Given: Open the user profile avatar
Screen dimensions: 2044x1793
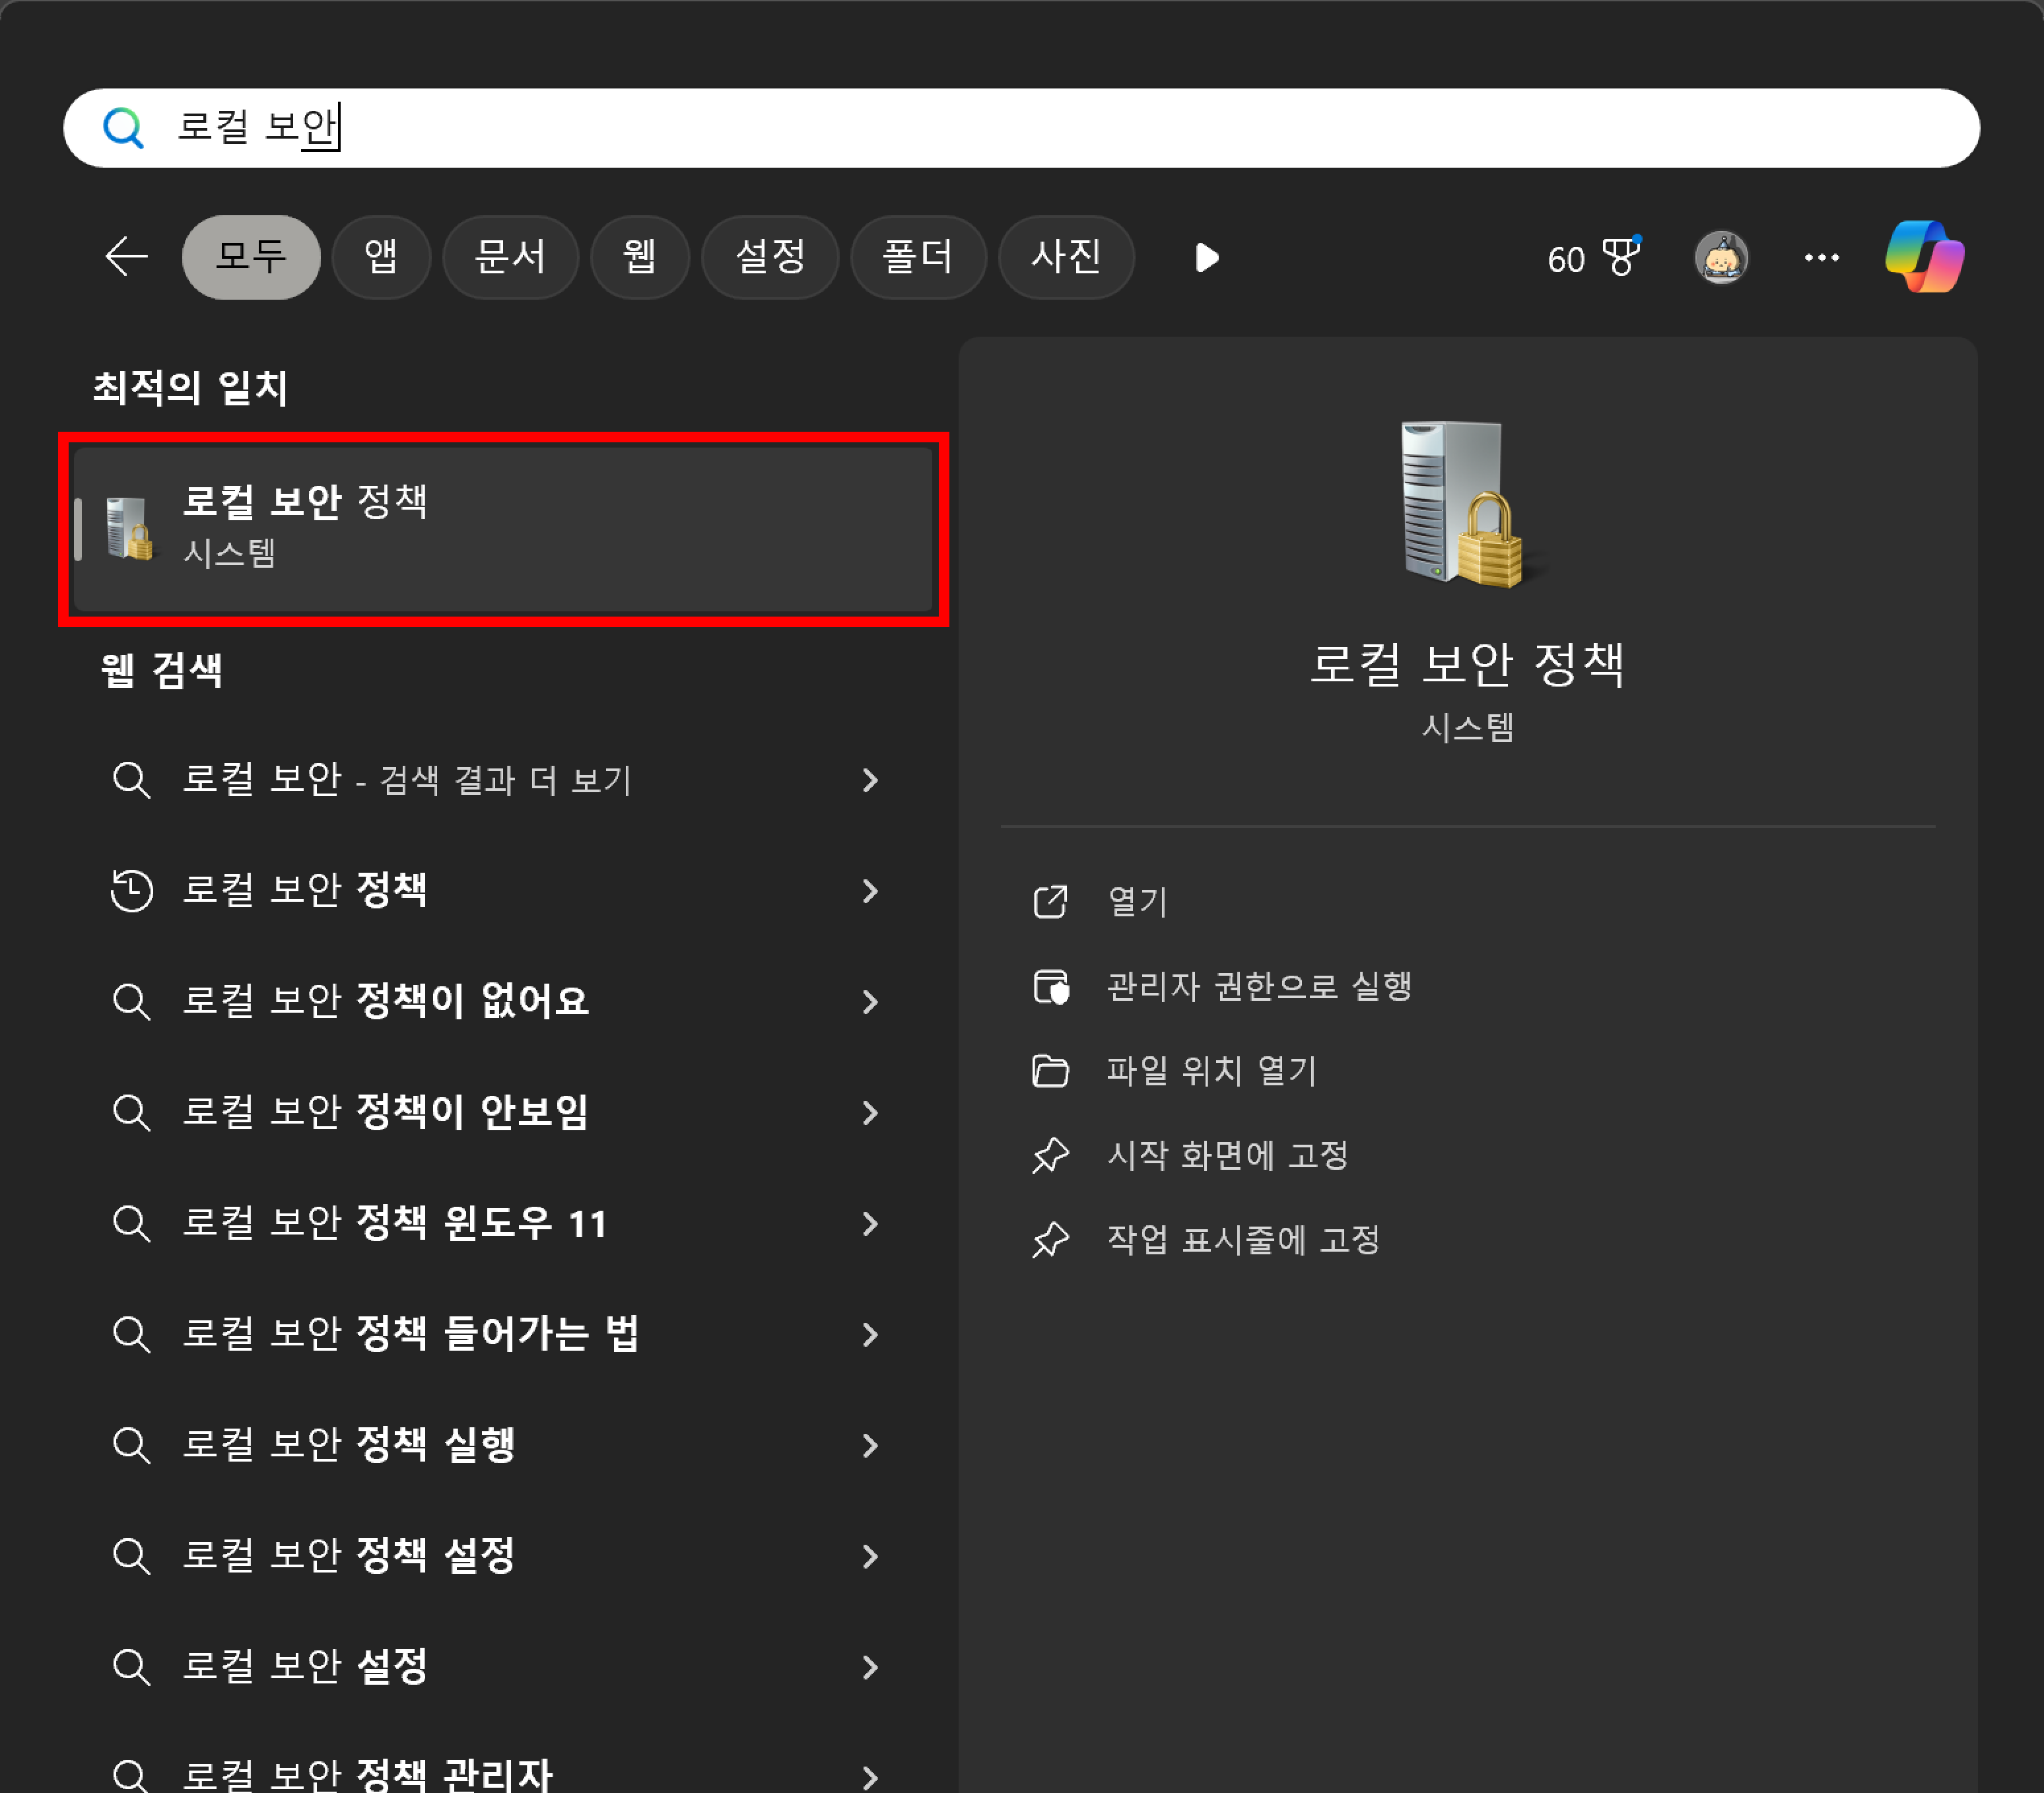Looking at the screenshot, I should [1721, 258].
